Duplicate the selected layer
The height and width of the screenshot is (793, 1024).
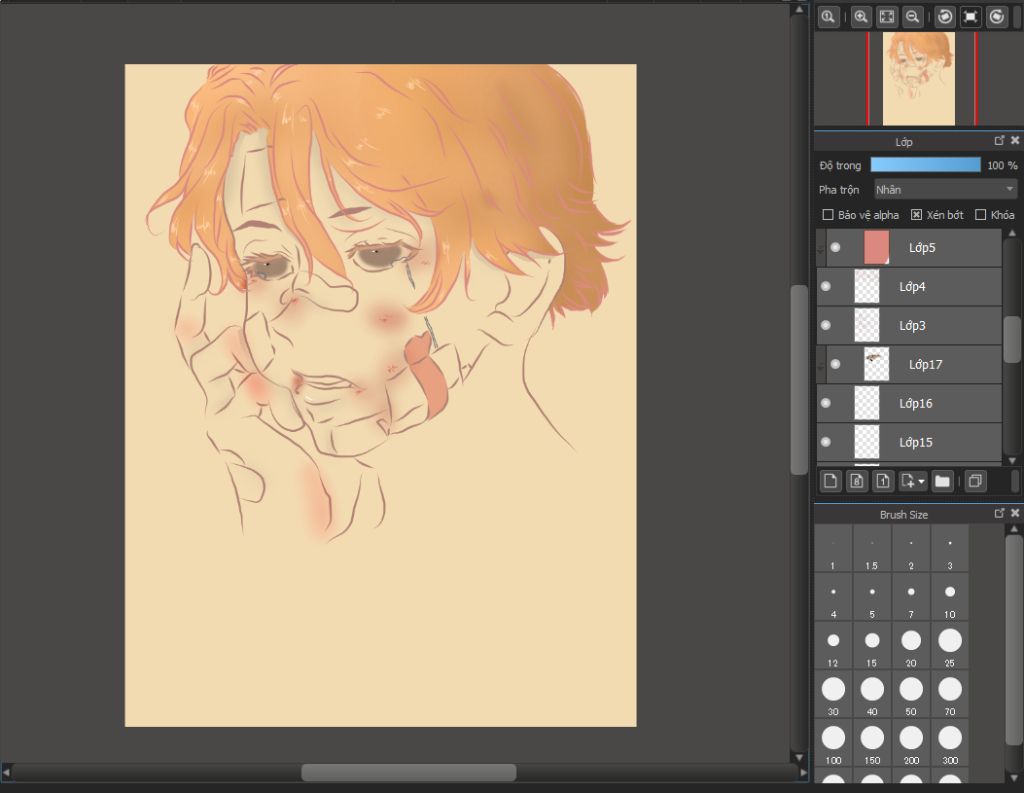coord(975,481)
